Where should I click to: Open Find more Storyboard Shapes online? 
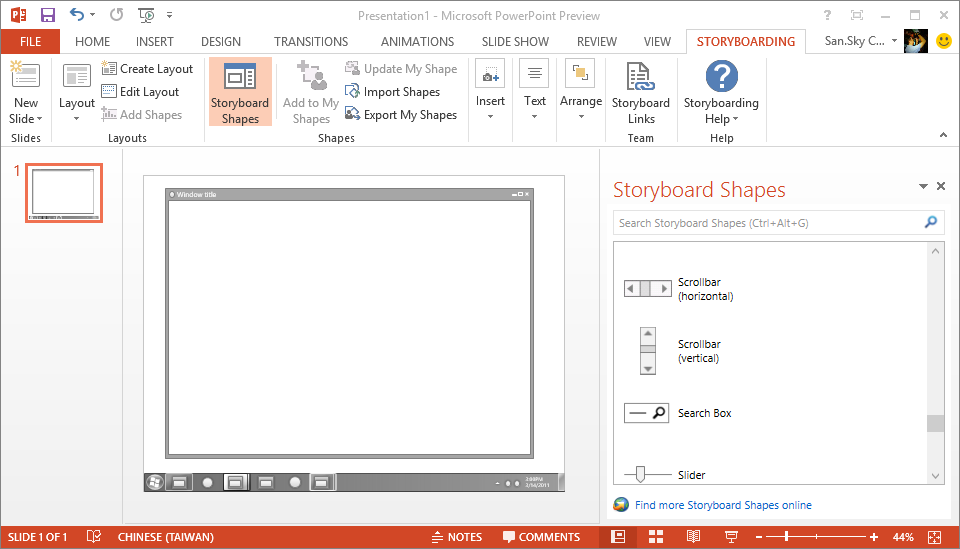point(723,505)
